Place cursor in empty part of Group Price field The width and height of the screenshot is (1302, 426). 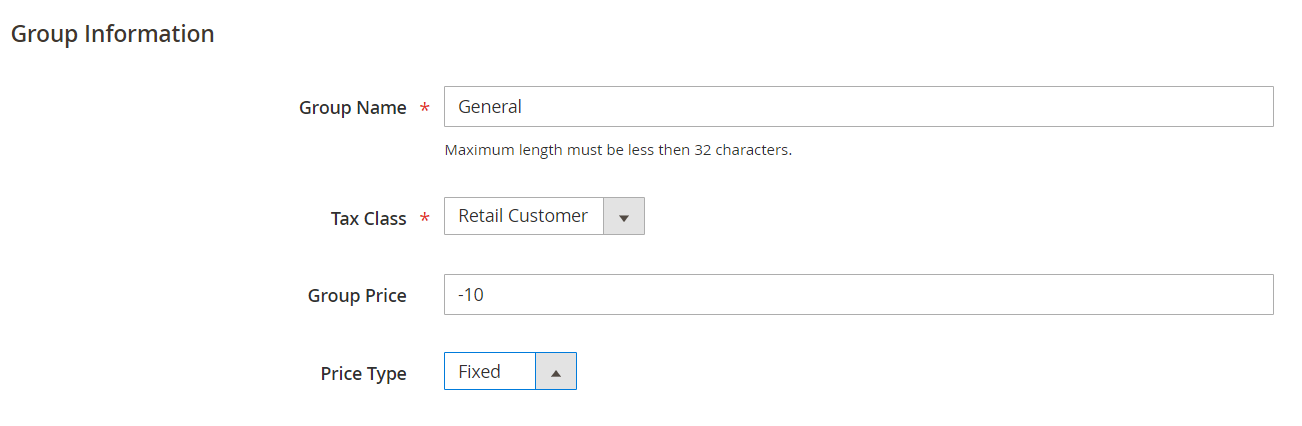tap(880, 294)
